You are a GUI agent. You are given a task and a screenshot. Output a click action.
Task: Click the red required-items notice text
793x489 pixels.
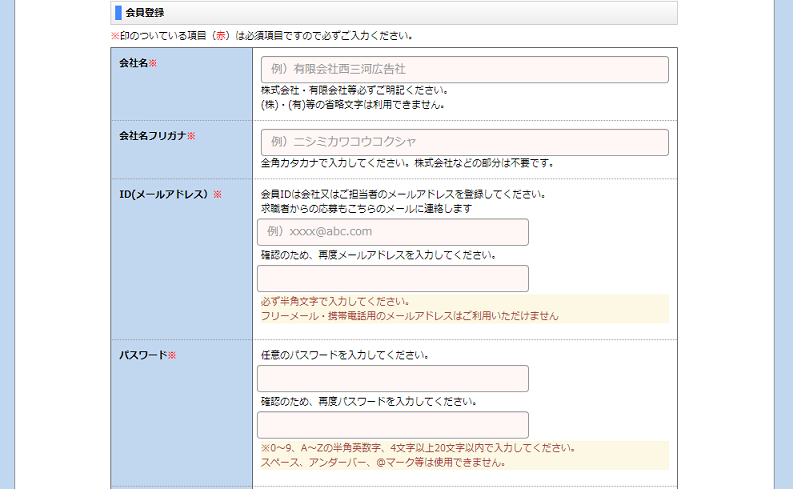point(262,36)
